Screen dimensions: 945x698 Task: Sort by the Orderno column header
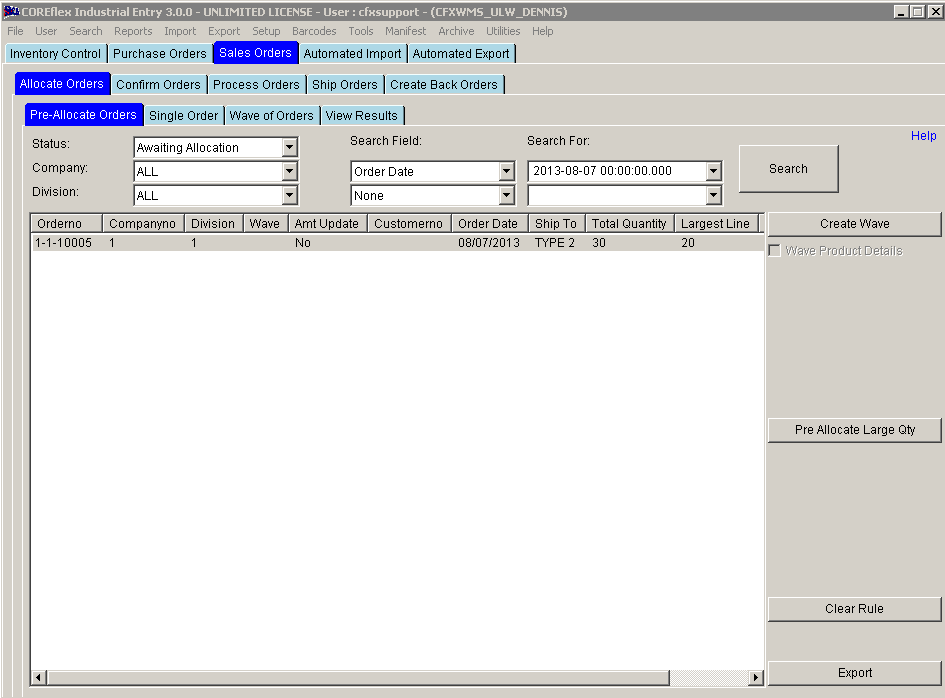coord(66,224)
